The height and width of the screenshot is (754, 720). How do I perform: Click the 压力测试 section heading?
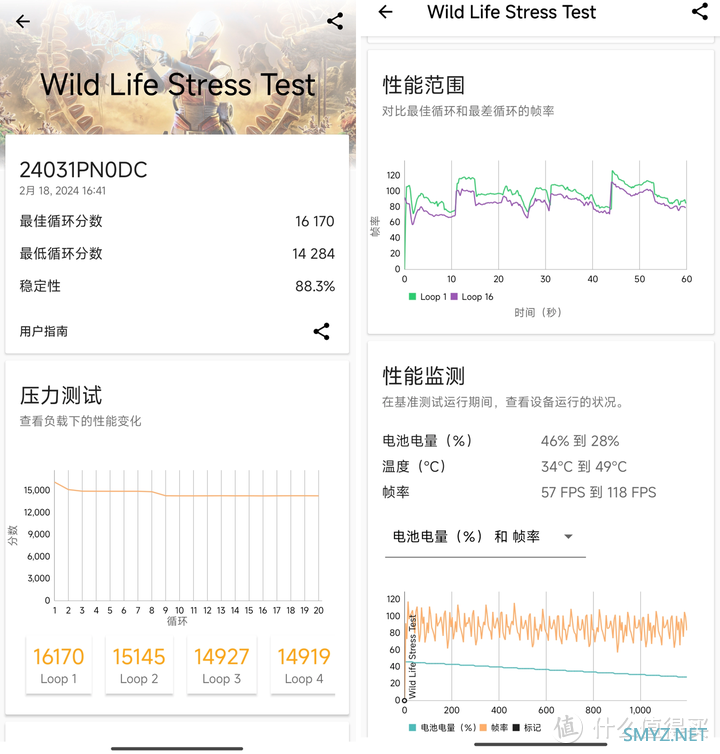click(61, 396)
